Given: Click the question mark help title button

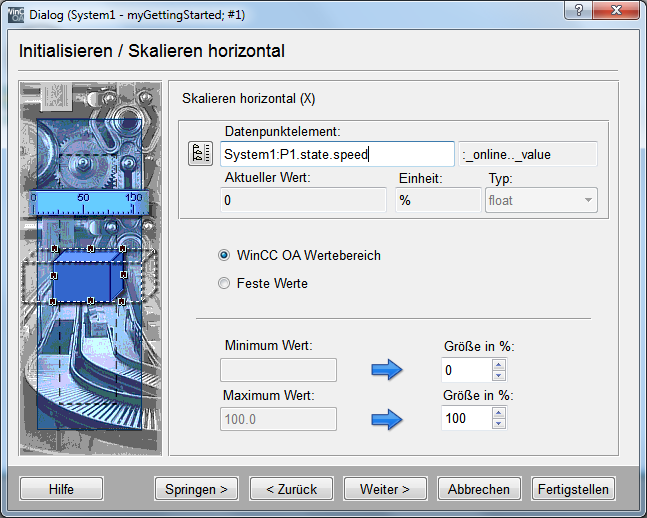Looking at the screenshot, I should pos(579,10).
